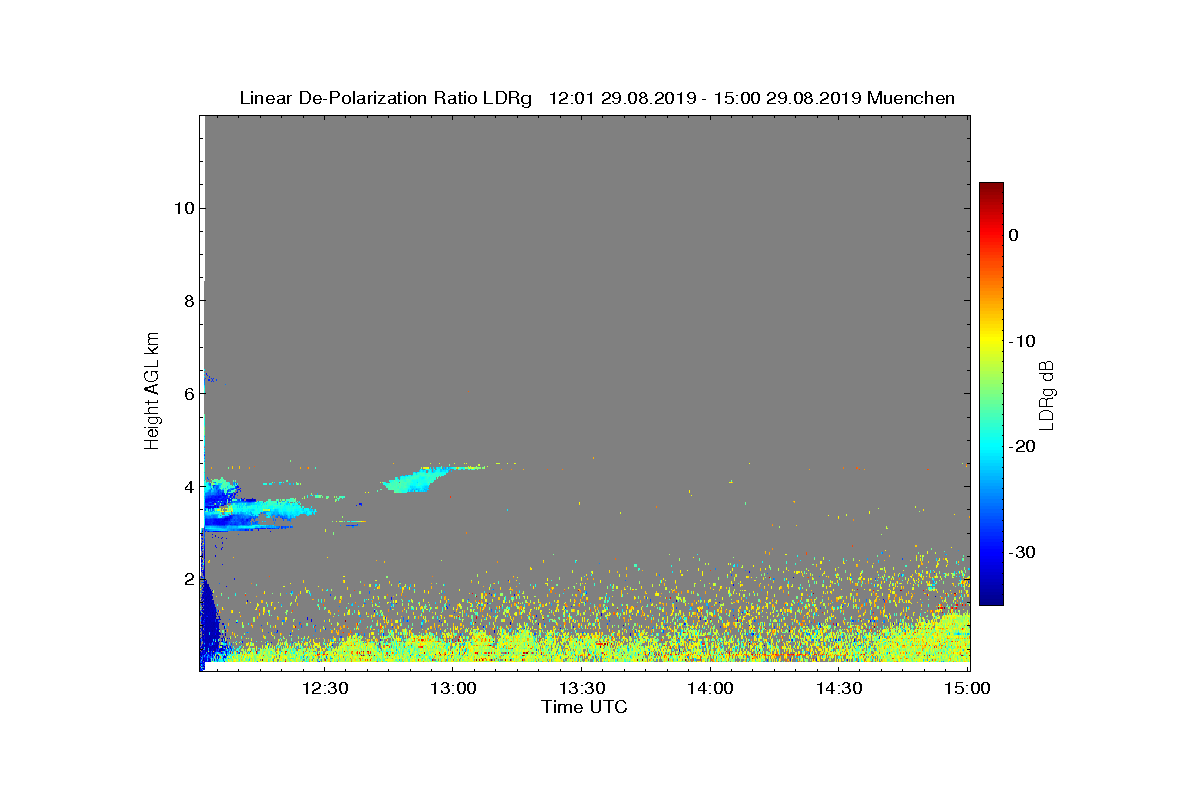This screenshot has width=1200, height=800.
Task: Click the height axis label 4
Action: (187, 486)
